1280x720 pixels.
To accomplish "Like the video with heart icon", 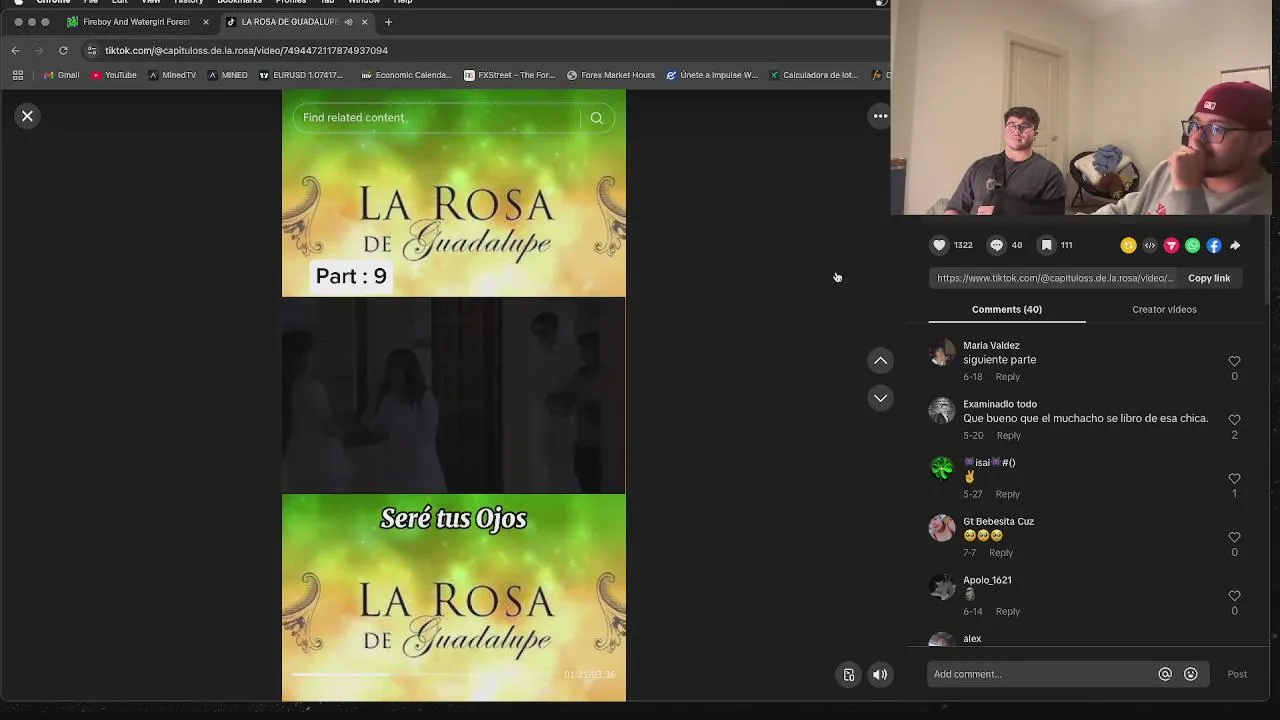I will pos(939,245).
